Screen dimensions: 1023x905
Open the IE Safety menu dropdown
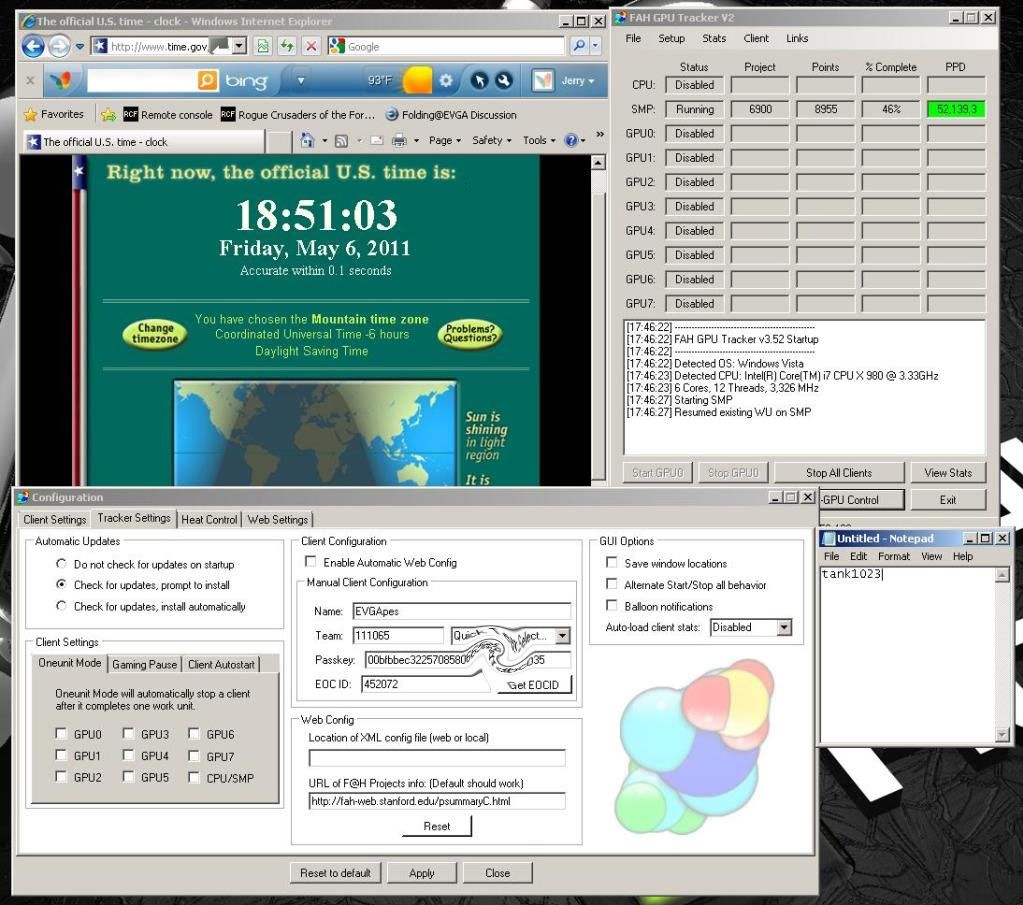click(x=491, y=141)
